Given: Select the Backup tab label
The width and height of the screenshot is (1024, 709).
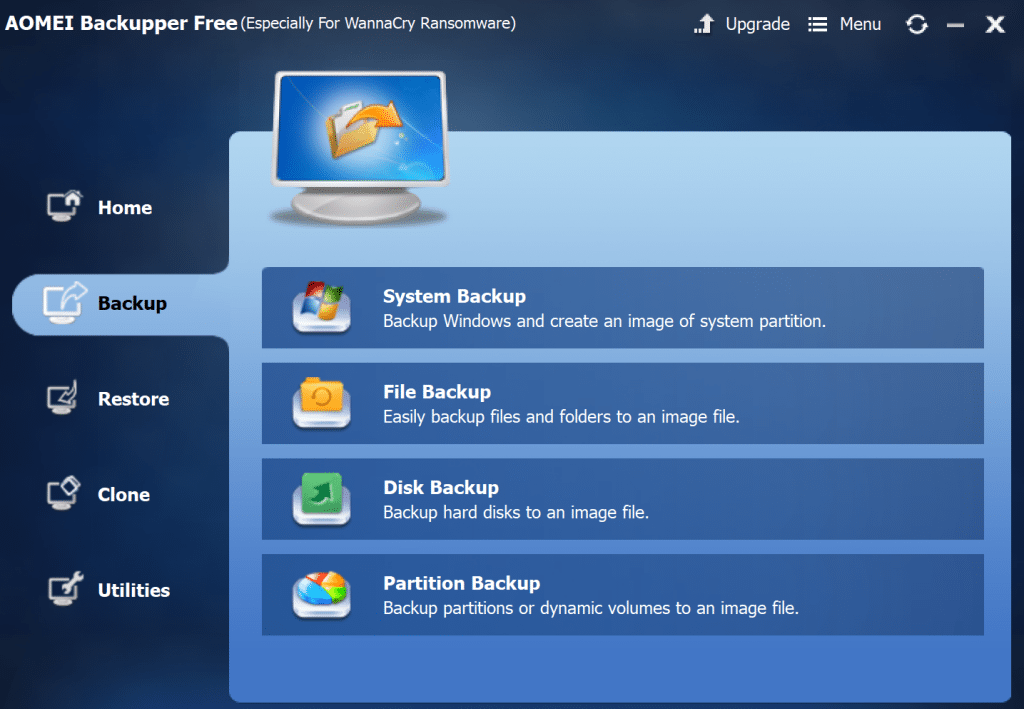Looking at the screenshot, I should click(x=132, y=304).
